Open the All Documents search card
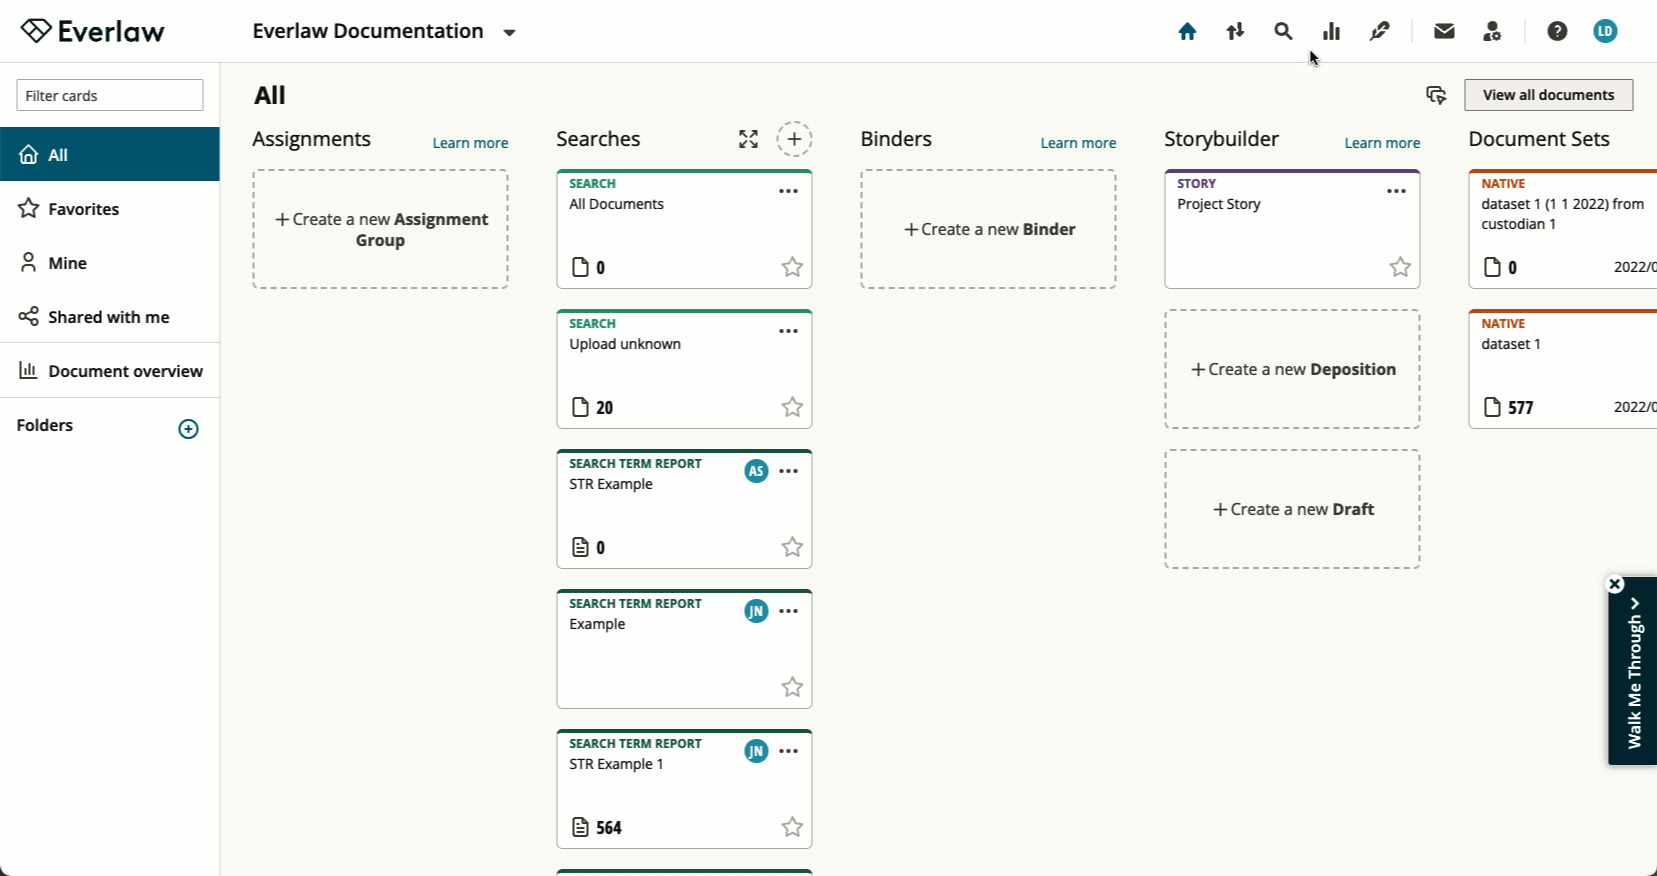Screen dimensions: 1657x876 (684, 229)
